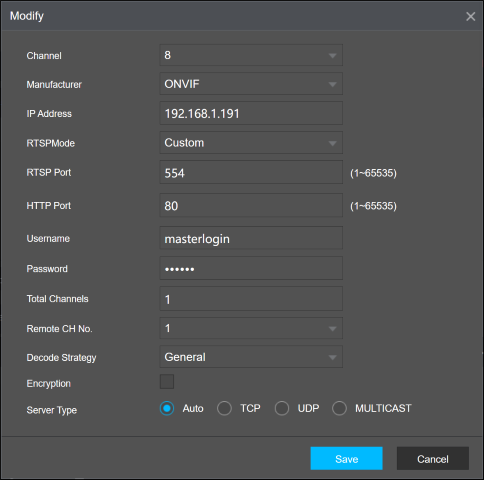The height and width of the screenshot is (480, 484).
Task: Select the Auto server type radio
Action: pyautogui.click(x=167, y=408)
